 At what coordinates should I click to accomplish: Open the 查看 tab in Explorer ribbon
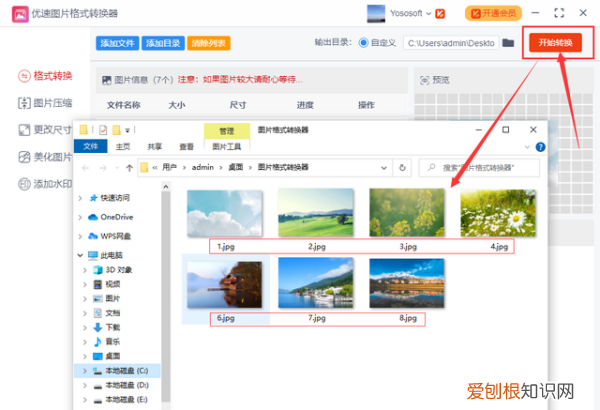pyautogui.click(x=186, y=147)
